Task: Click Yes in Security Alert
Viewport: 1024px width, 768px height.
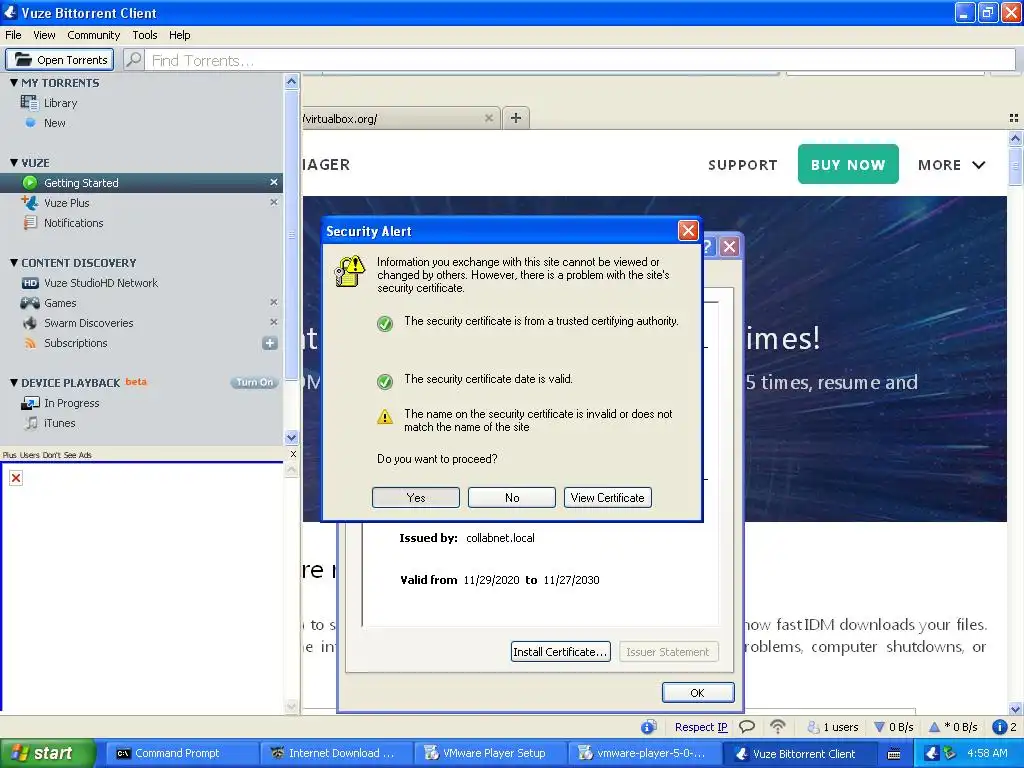Action: (415, 498)
